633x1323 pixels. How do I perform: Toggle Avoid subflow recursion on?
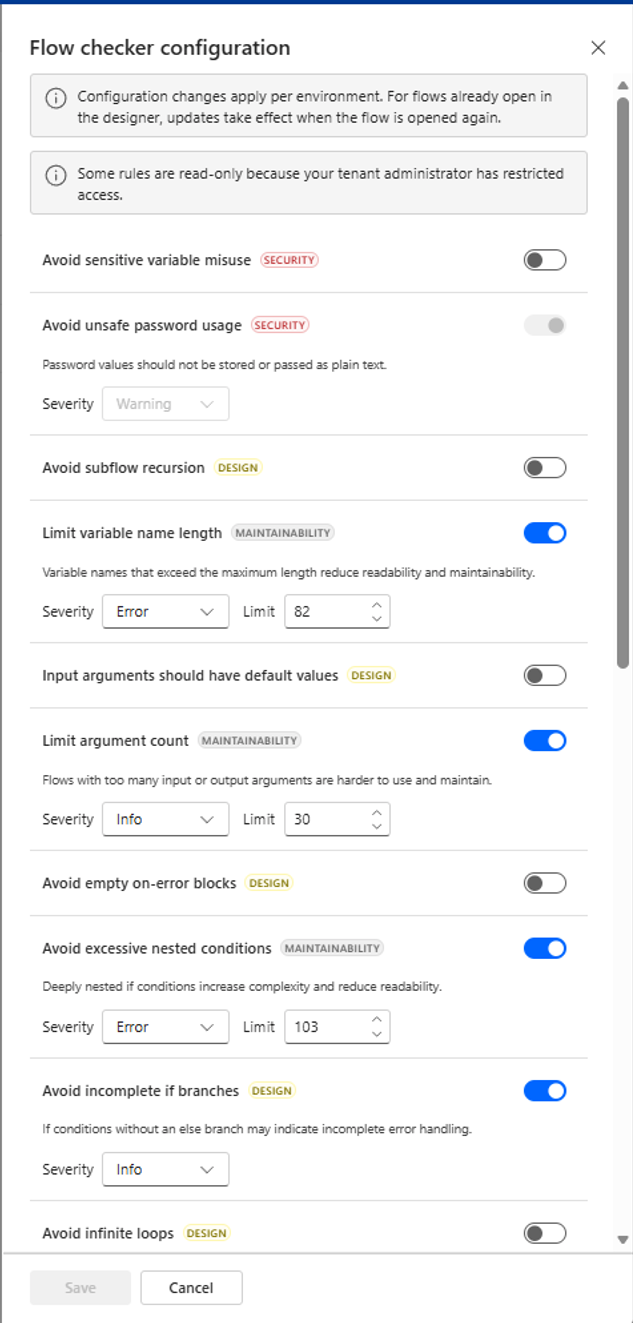[545, 468]
